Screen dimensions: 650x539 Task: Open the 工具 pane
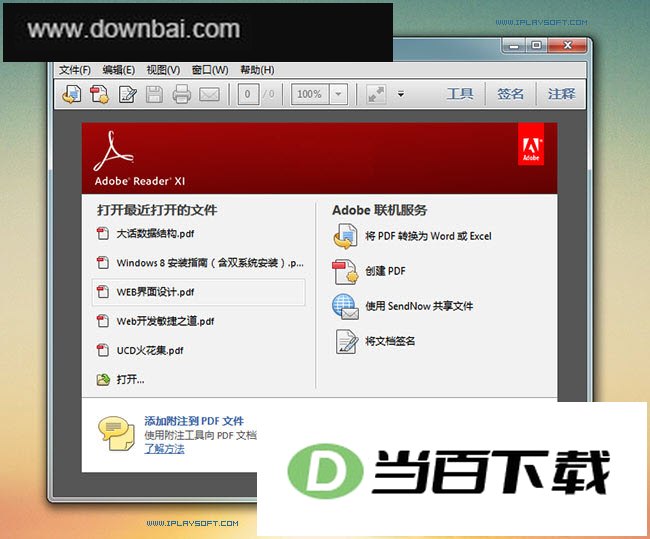[460, 94]
